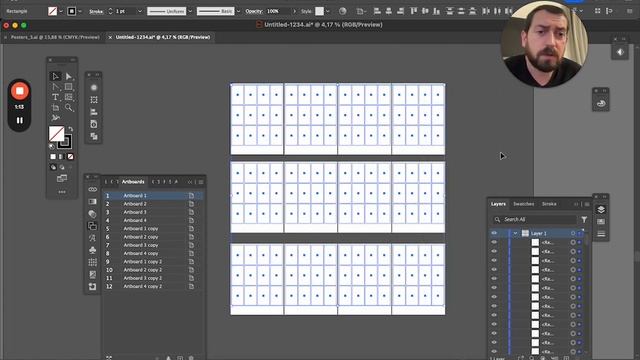Click the filter funnel in Layers panel

point(584,220)
